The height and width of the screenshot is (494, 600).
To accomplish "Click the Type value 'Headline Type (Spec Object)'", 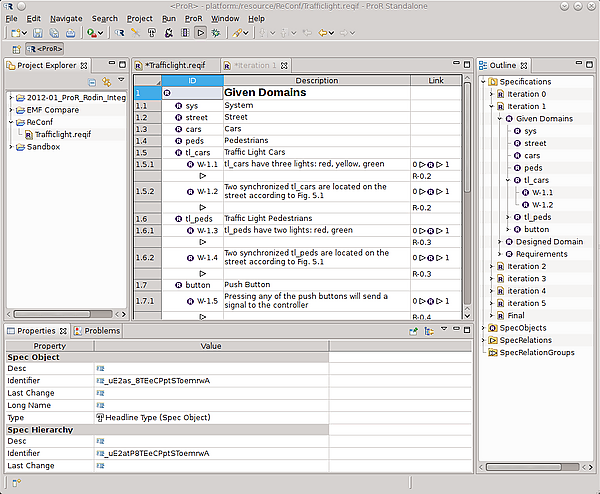I will pos(158,418).
